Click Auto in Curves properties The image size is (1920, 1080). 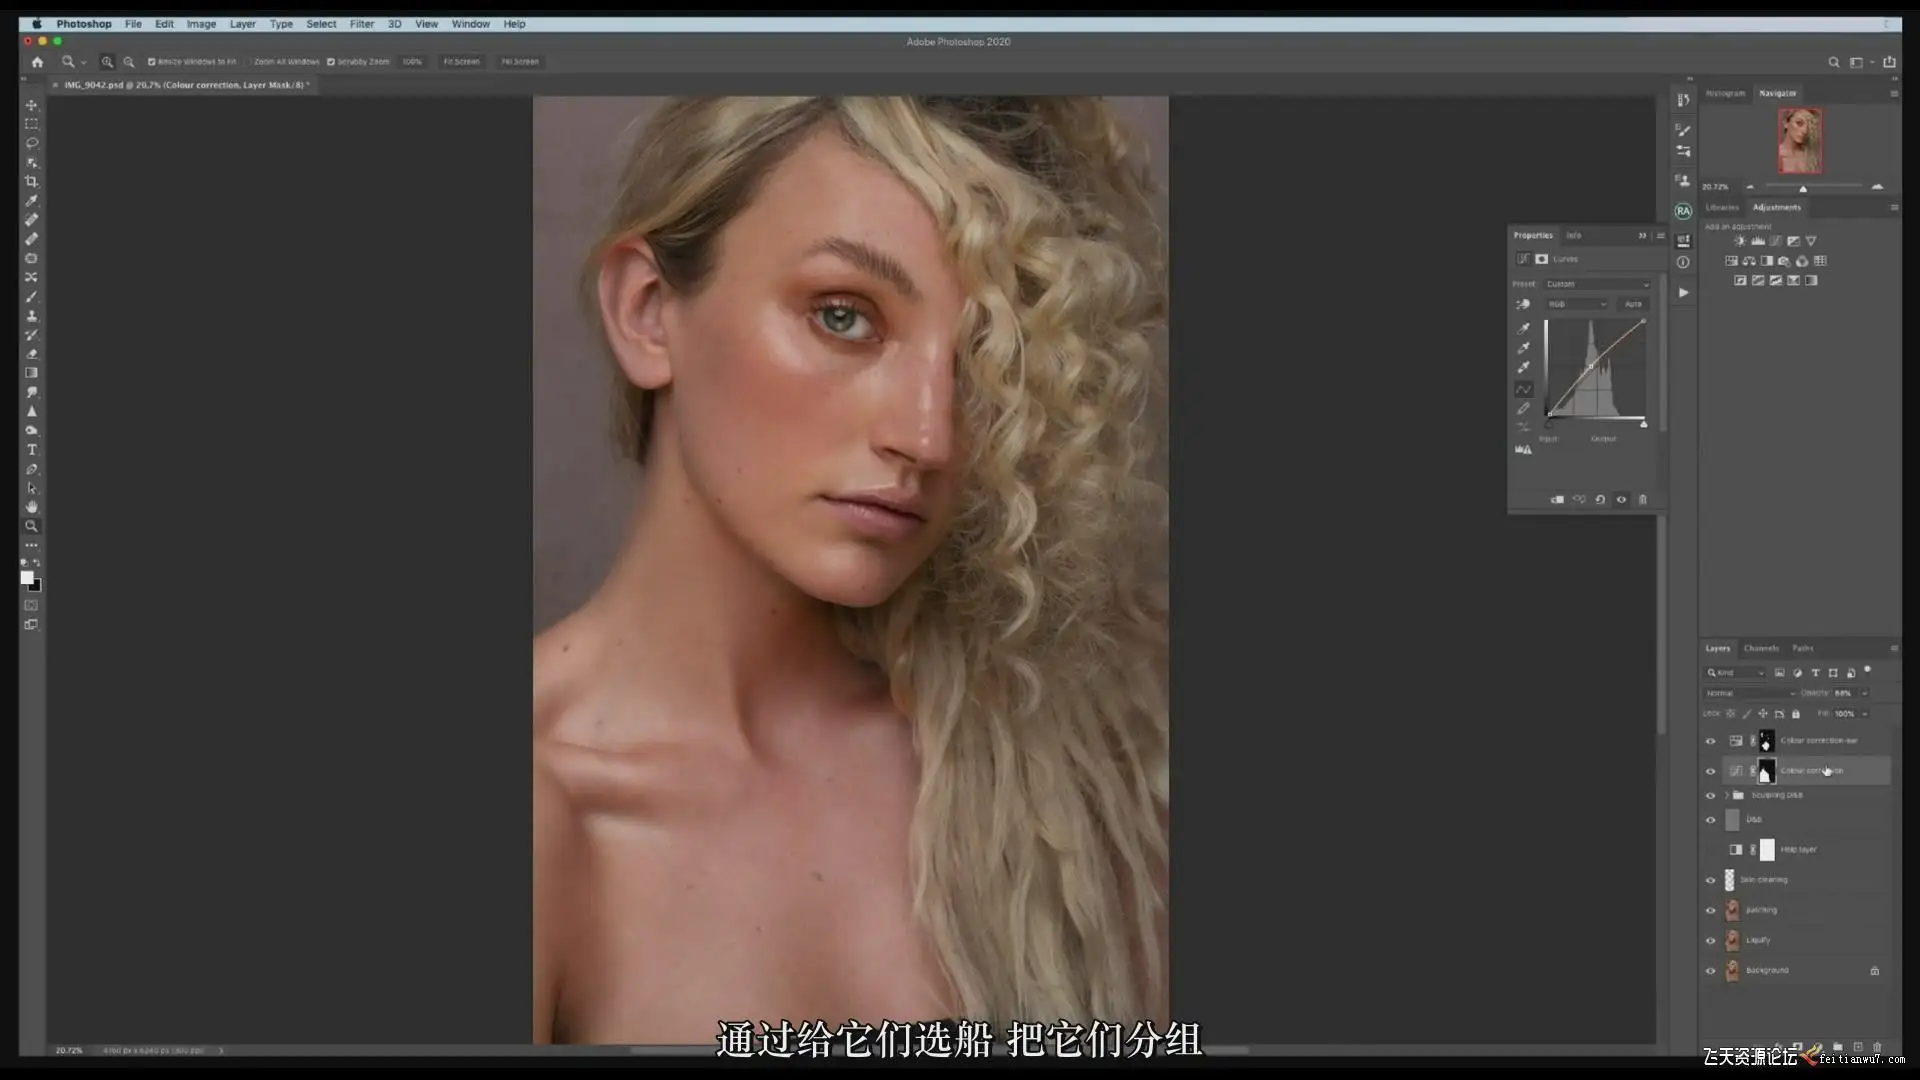click(x=1633, y=304)
